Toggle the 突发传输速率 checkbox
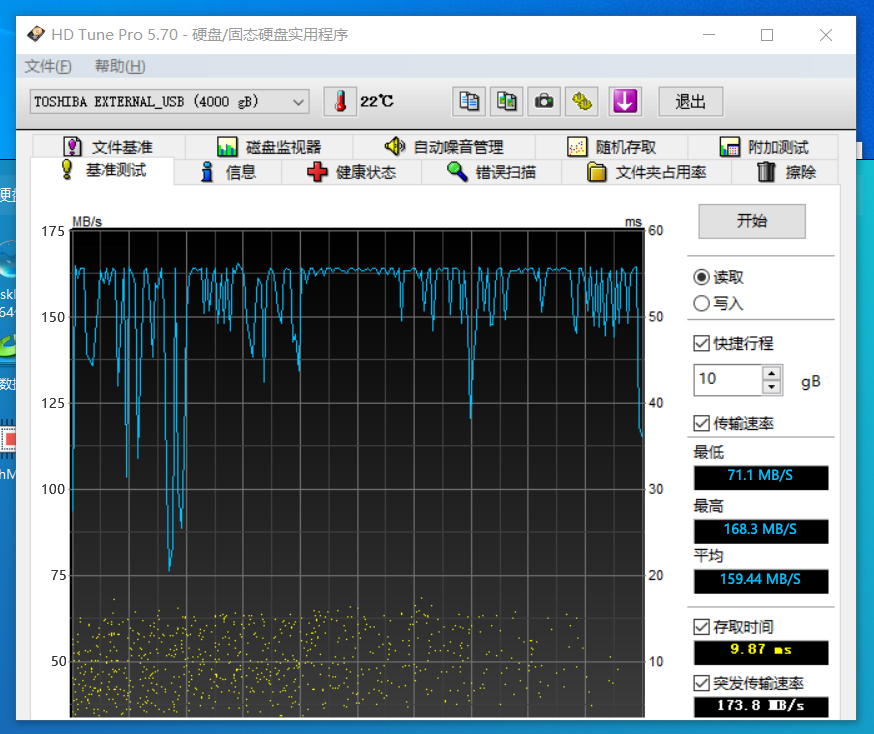This screenshot has width=874, height=734. 701,683
